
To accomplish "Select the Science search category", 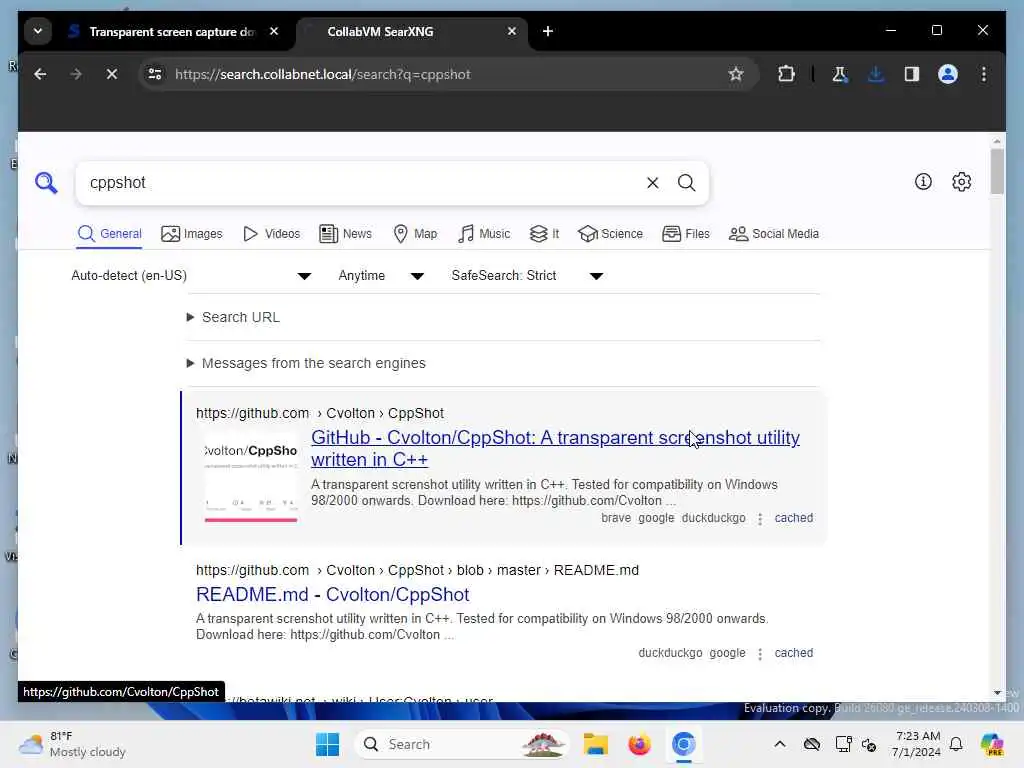I will [x=611, y=234].
